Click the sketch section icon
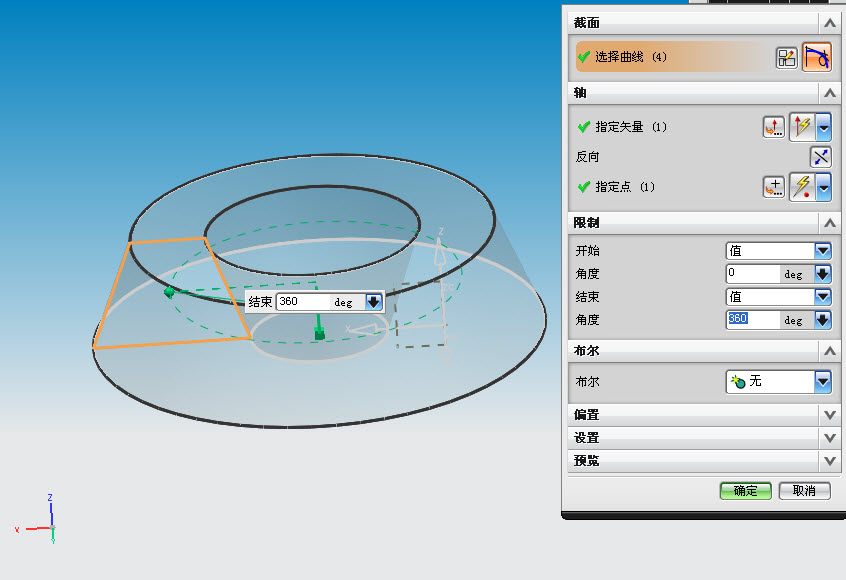The image size is (846, 580). click(786, 58)
